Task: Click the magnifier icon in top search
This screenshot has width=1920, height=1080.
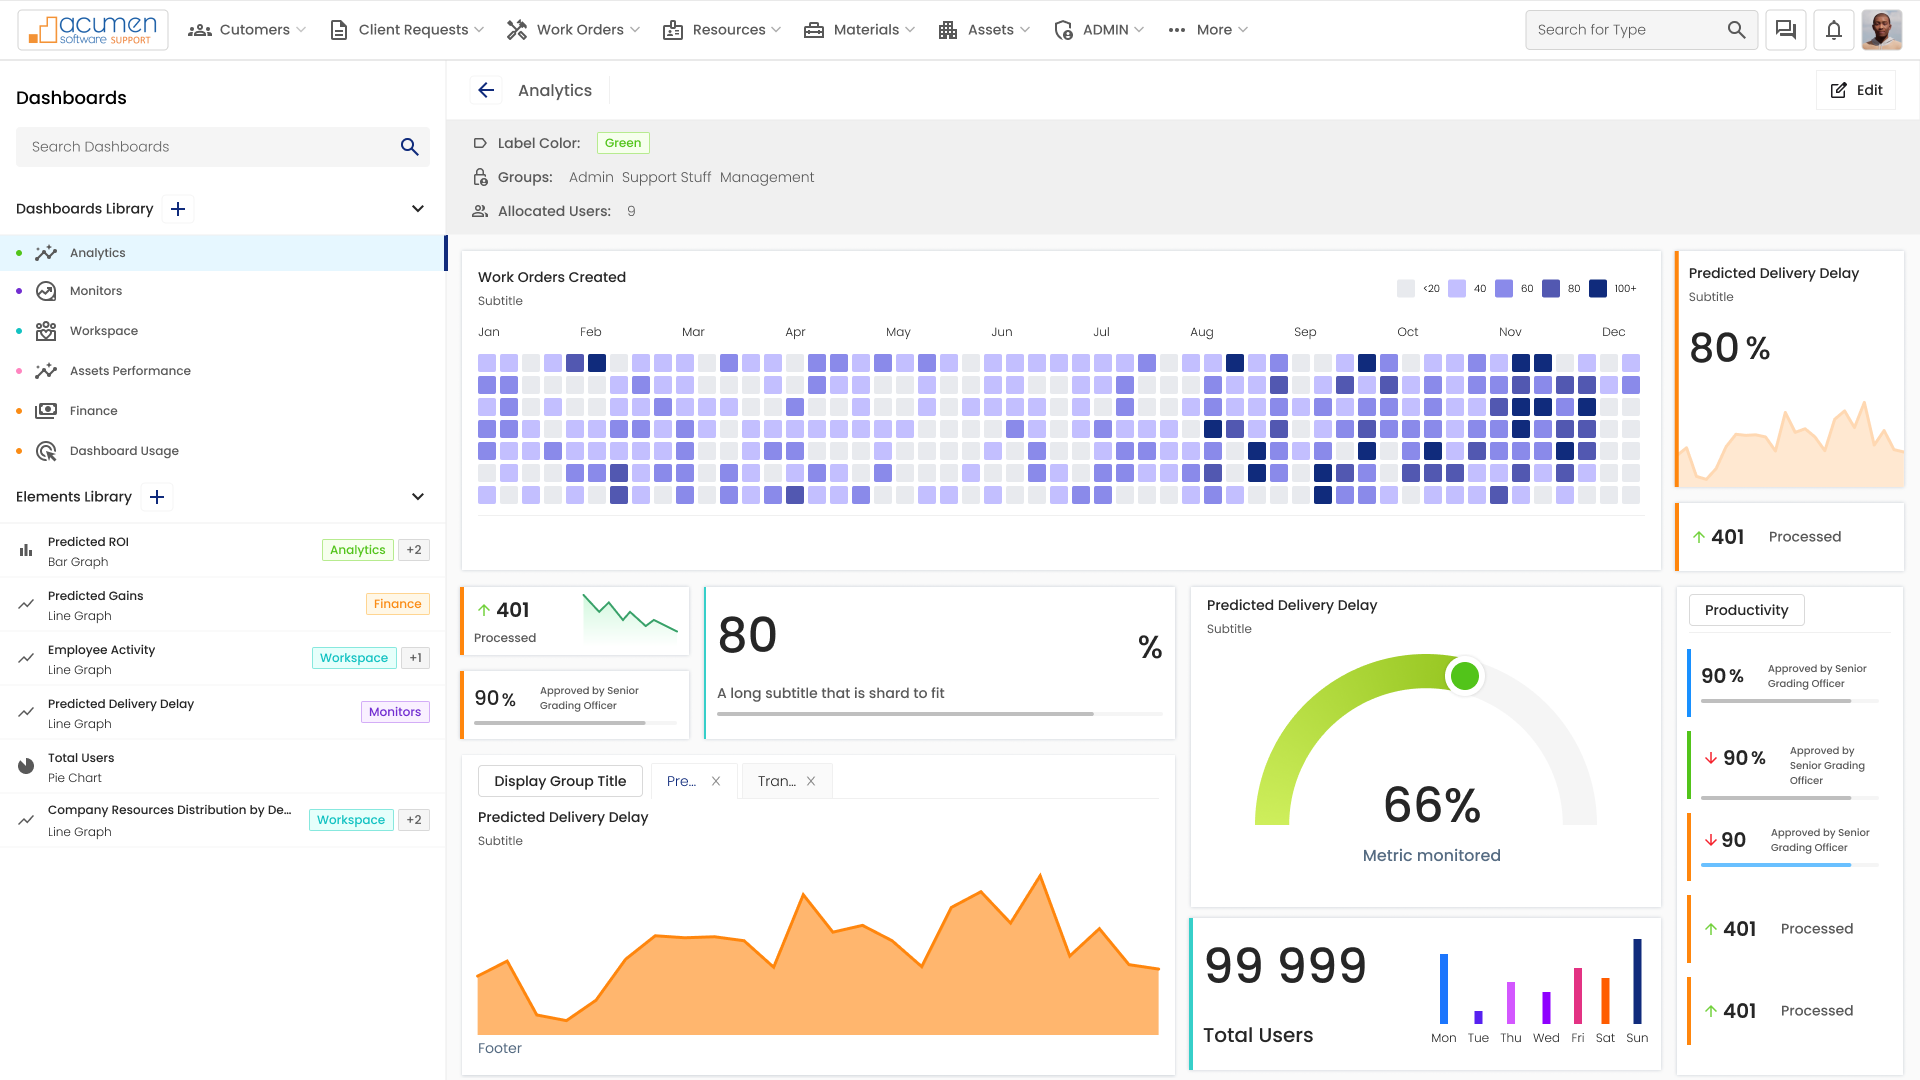Action: [x=1737, y=30]
